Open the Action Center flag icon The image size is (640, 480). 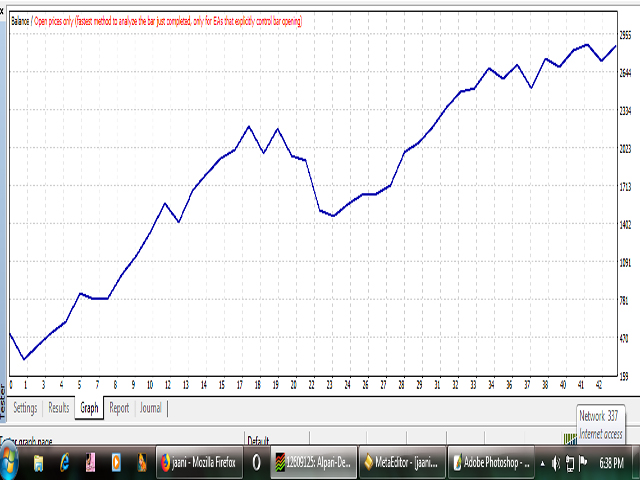584,462
